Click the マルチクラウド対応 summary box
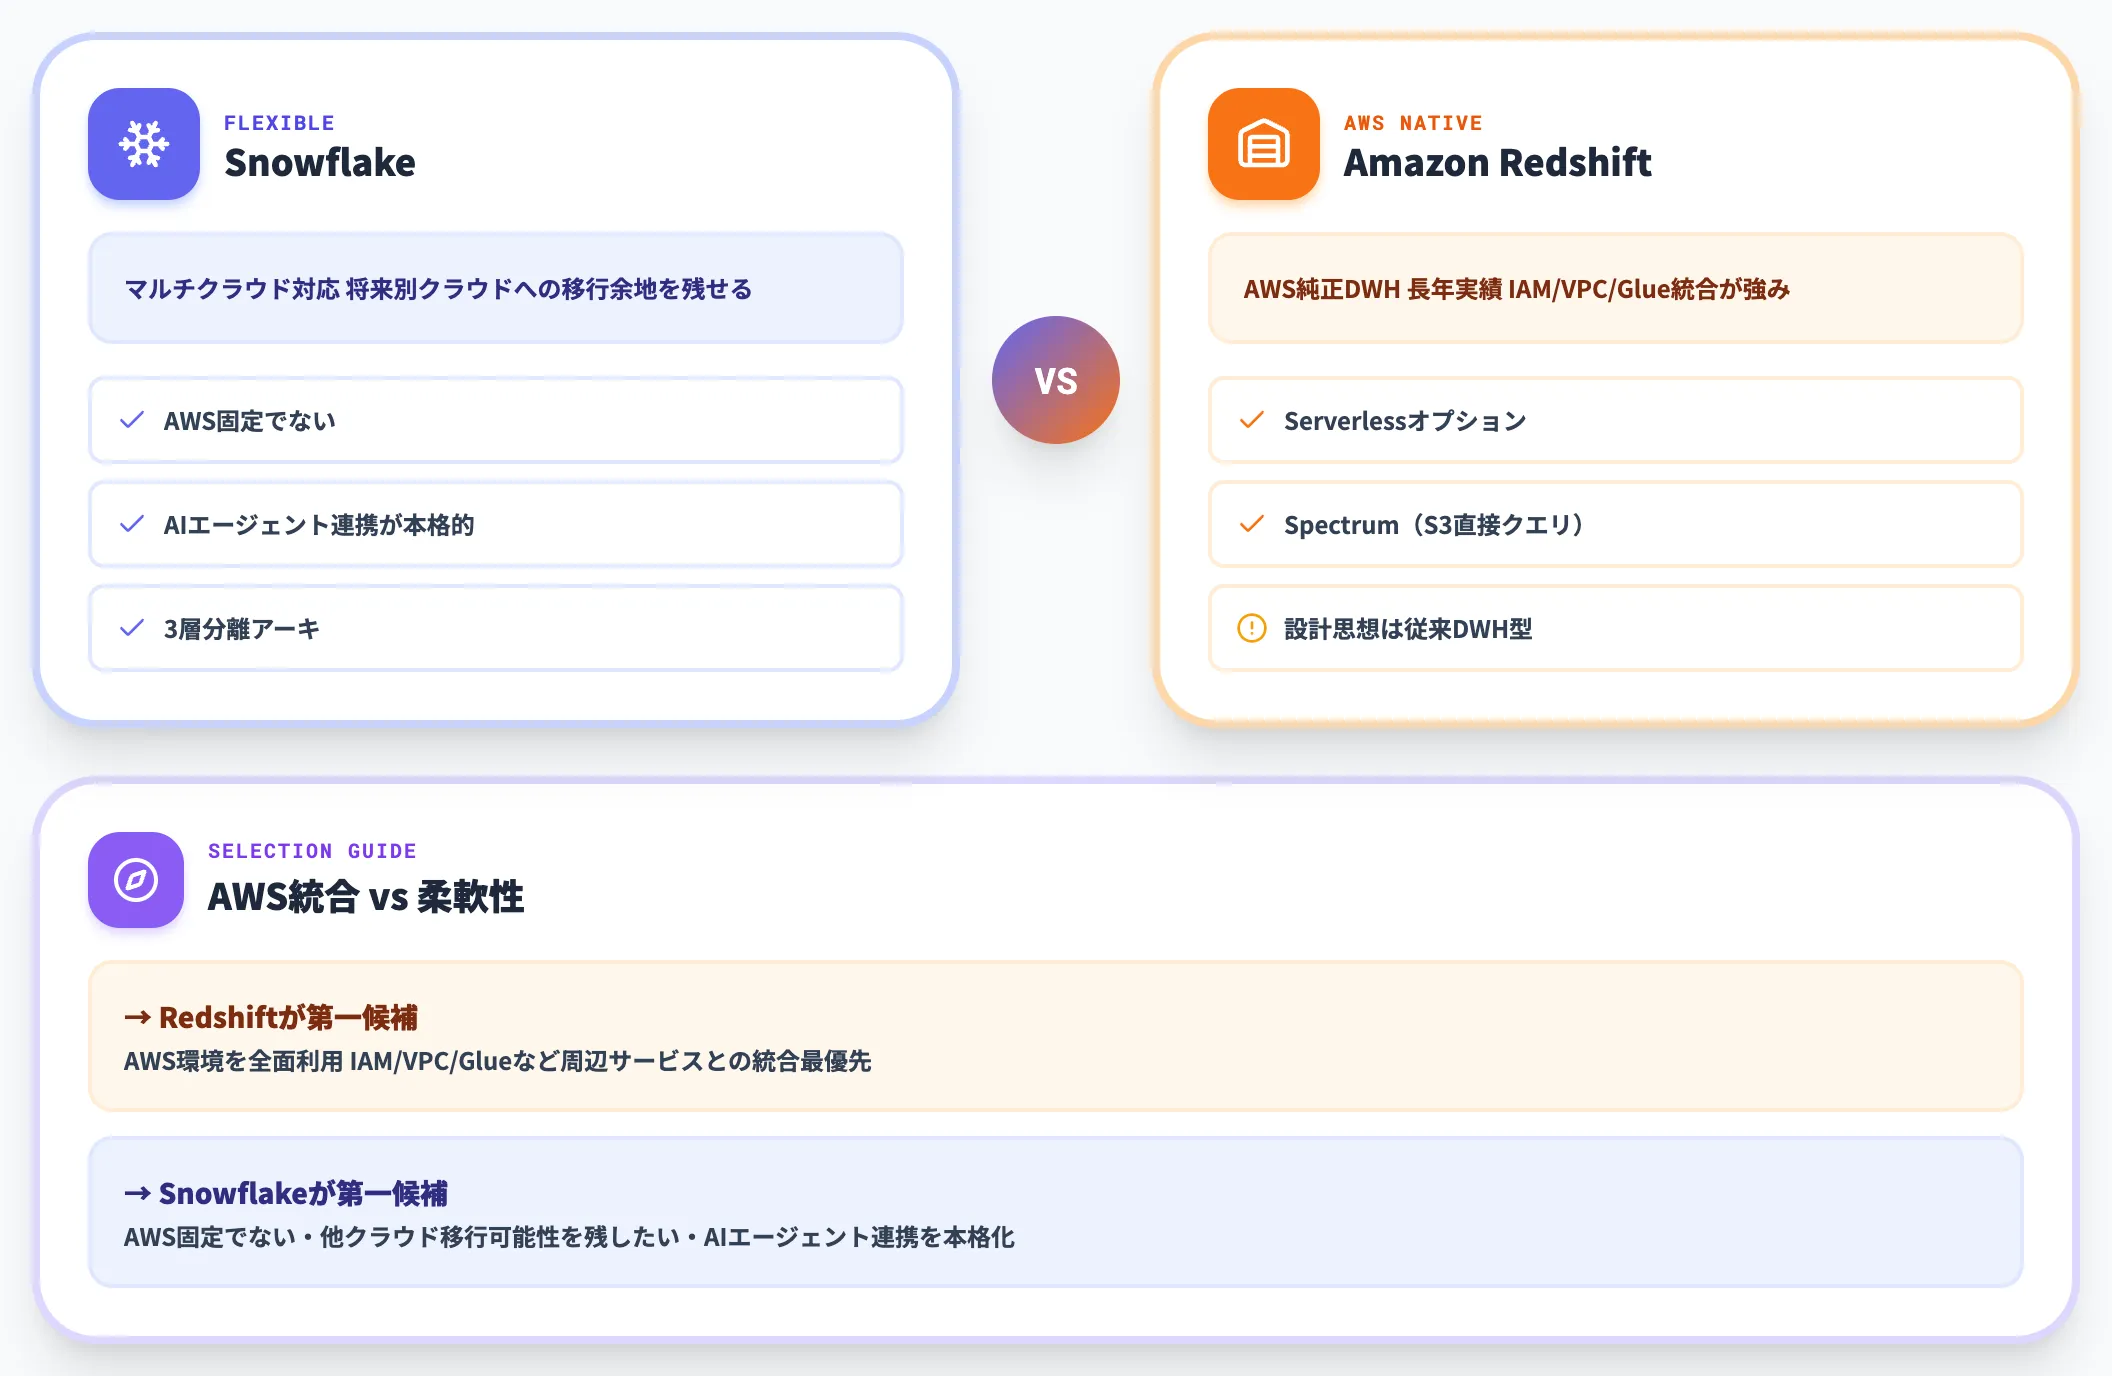Viewport: 2112px width, 1376px height. point(496,288)
